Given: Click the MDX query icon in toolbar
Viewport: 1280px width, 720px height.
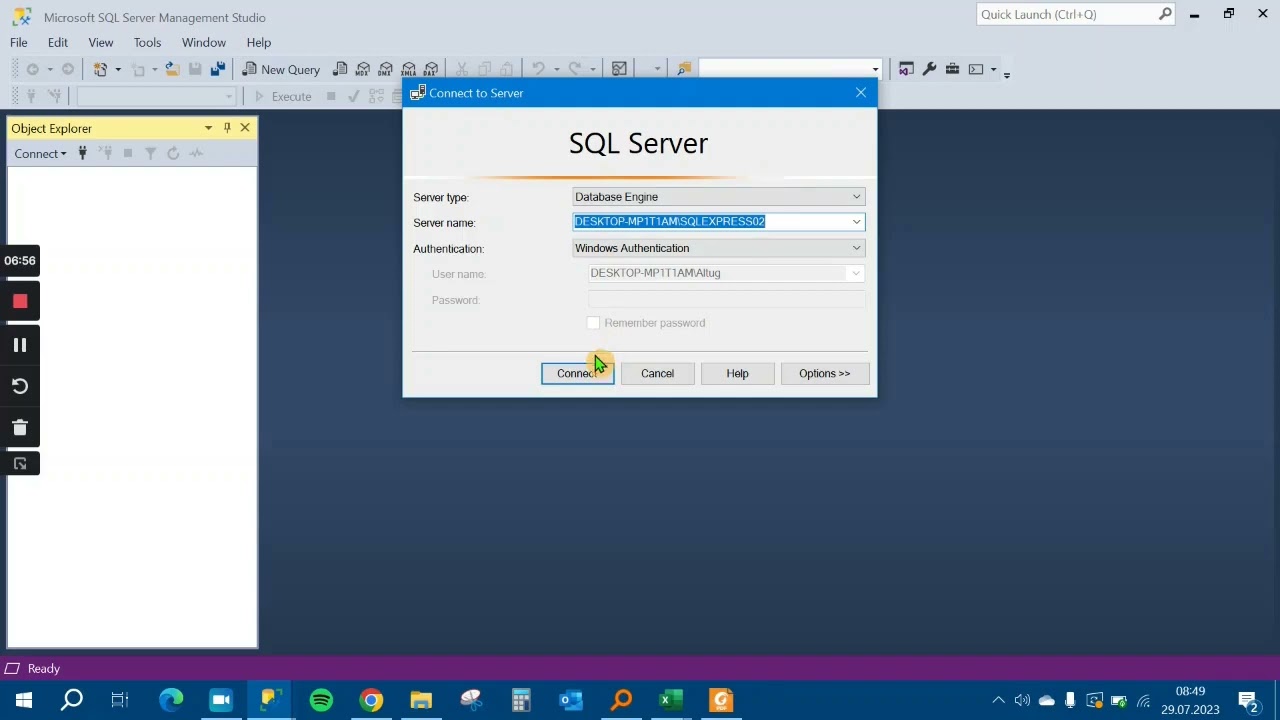Looking at the screenshot, I should coord(363,69).
